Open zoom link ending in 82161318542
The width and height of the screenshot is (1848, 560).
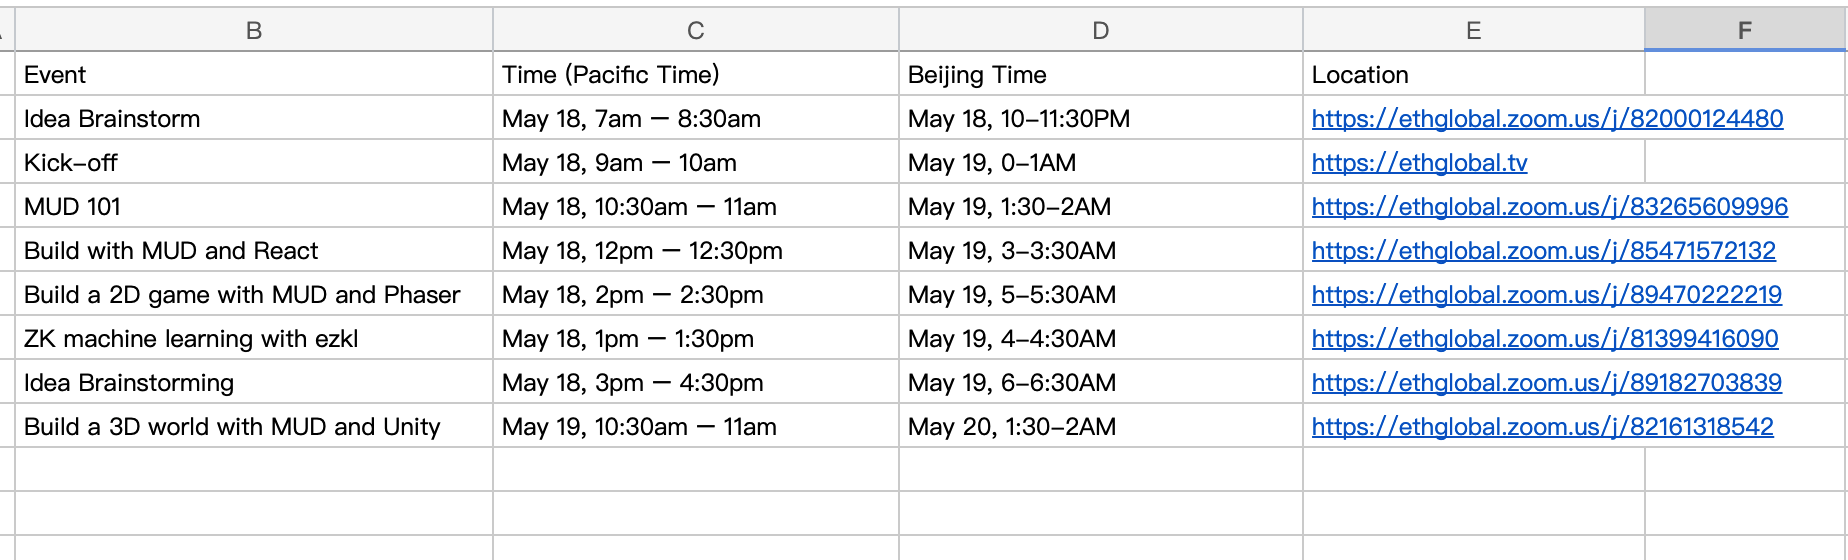pyautogui.click(x=1542, y=427)
